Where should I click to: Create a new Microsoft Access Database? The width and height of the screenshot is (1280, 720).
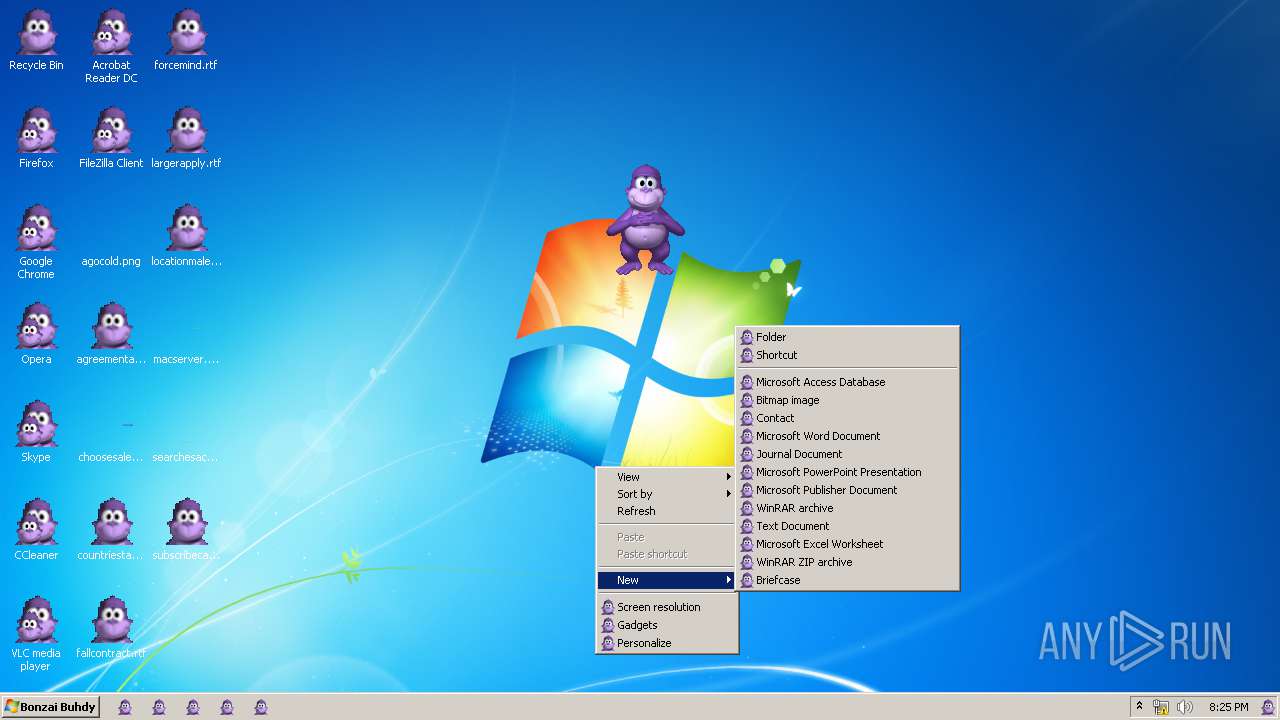pos(847,382)
